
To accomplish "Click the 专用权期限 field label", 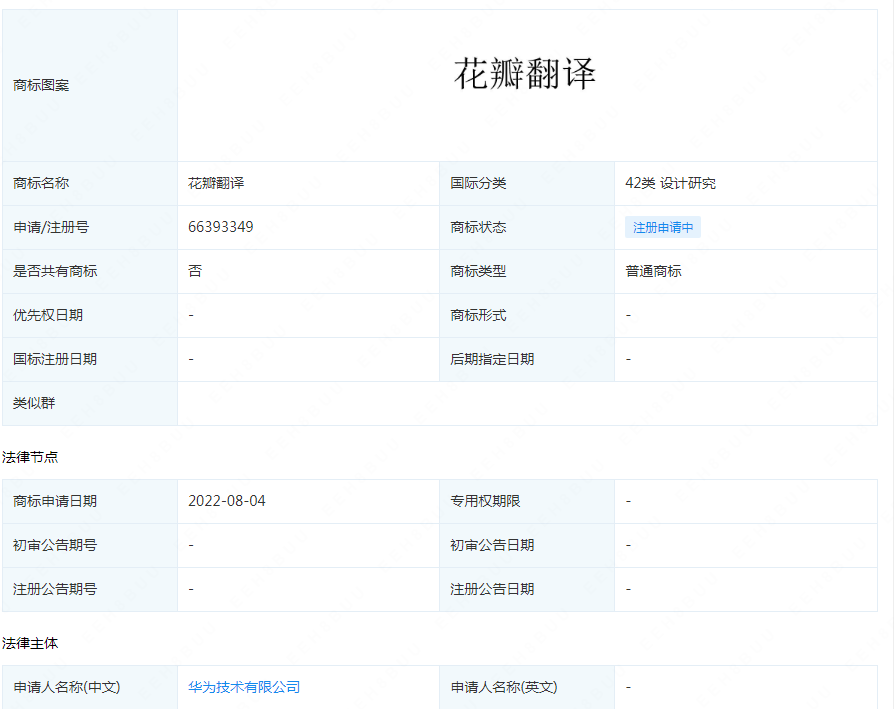I will [x=485, y=501].
